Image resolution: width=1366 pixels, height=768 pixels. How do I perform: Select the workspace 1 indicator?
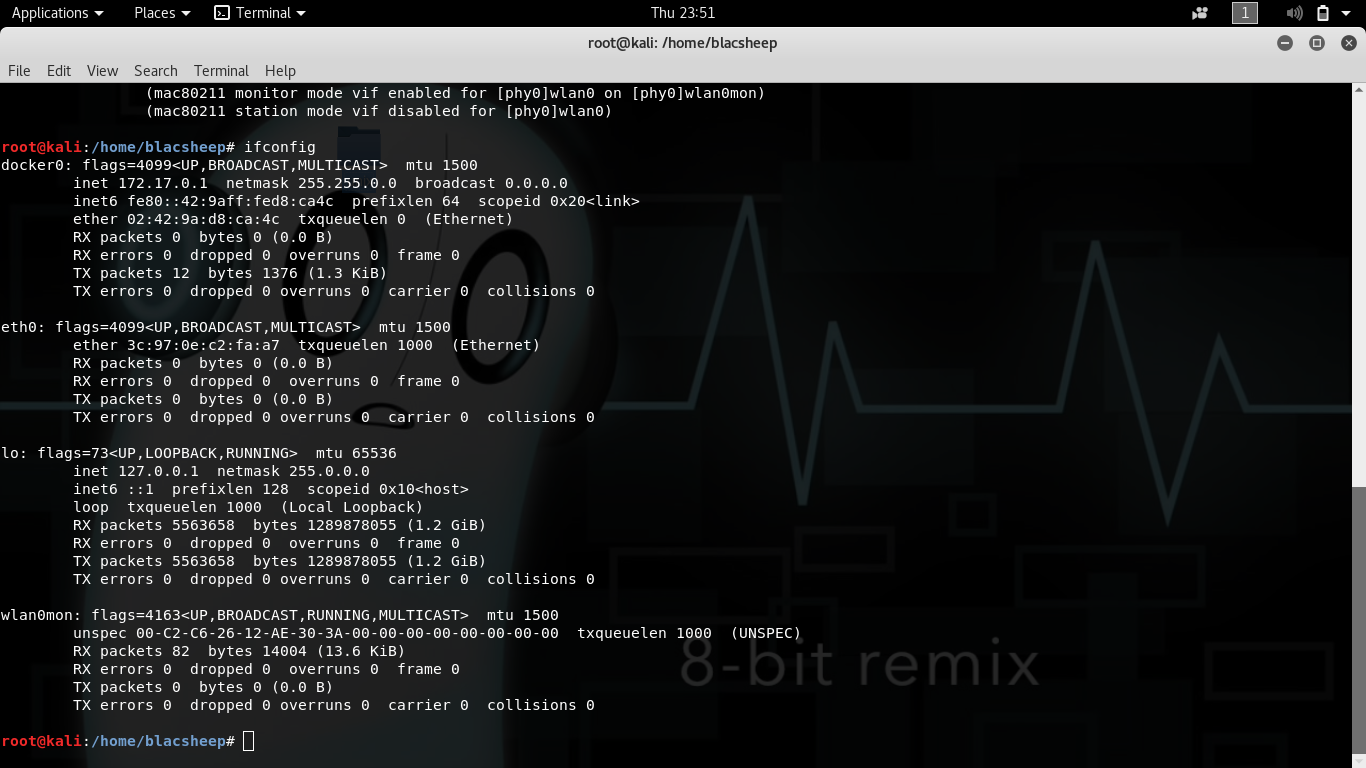(x=1245, y=13)
